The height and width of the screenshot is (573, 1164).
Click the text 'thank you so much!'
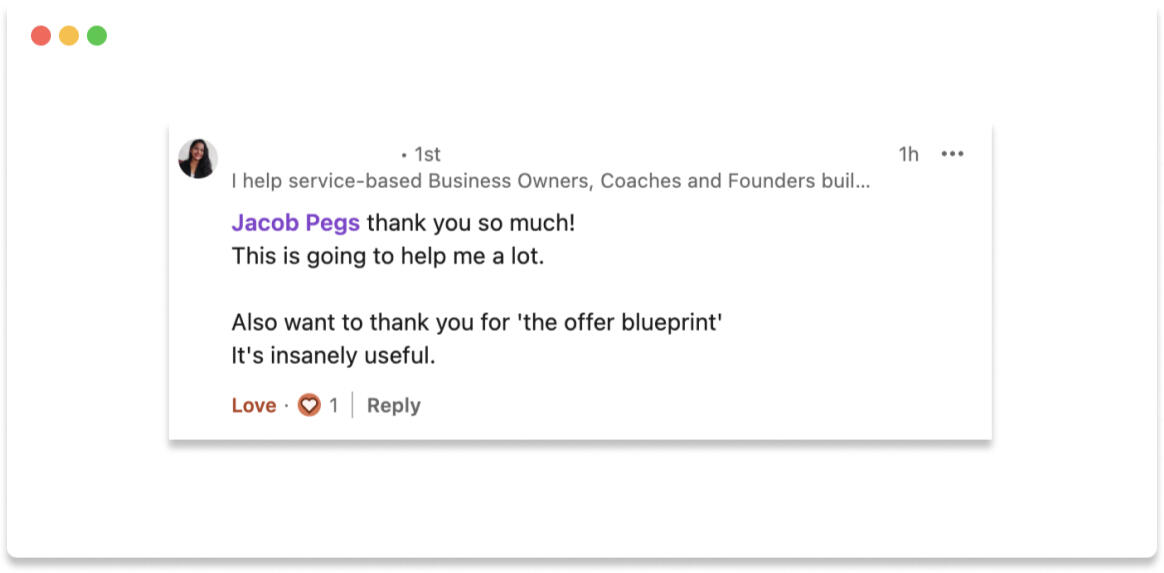coord(471,223)
